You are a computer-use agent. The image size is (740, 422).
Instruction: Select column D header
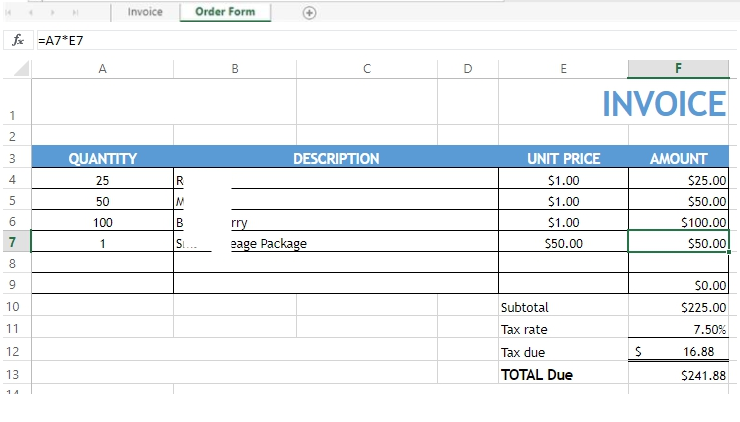tap(468, 69)
